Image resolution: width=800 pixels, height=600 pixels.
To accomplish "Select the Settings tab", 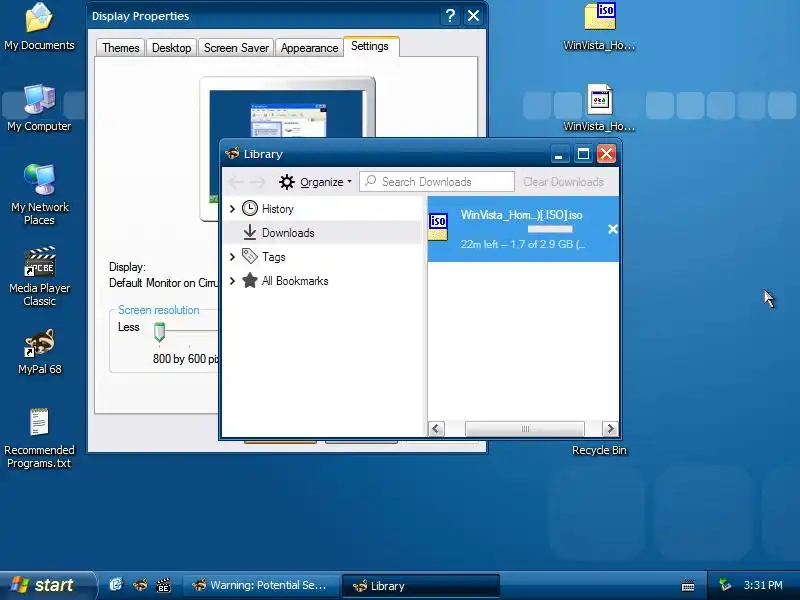I will pyautogui.click(x=370, y=46).
